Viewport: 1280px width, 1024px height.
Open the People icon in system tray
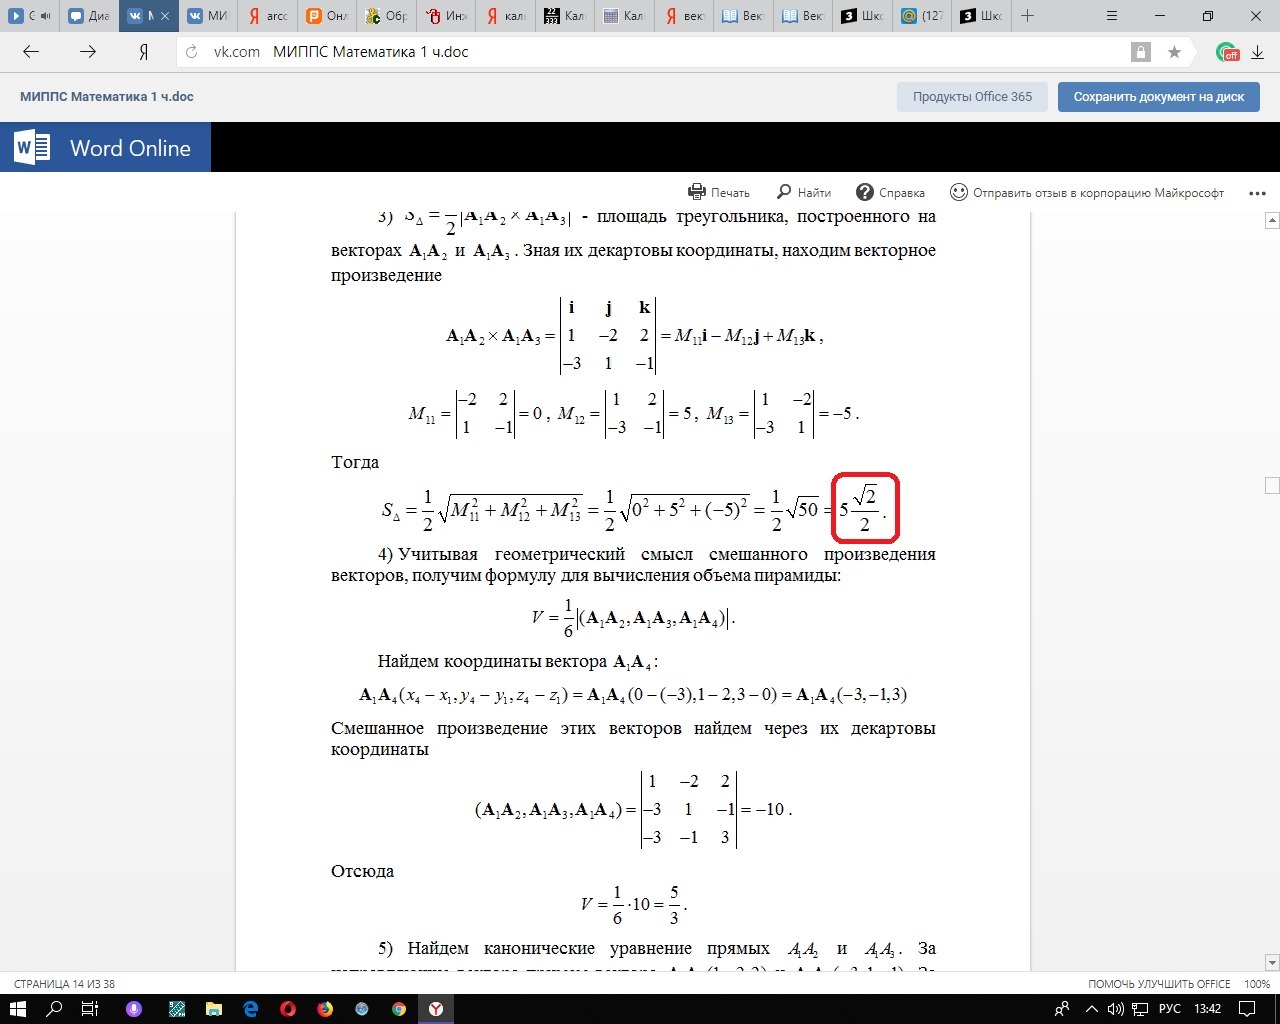(1064, 1009)
